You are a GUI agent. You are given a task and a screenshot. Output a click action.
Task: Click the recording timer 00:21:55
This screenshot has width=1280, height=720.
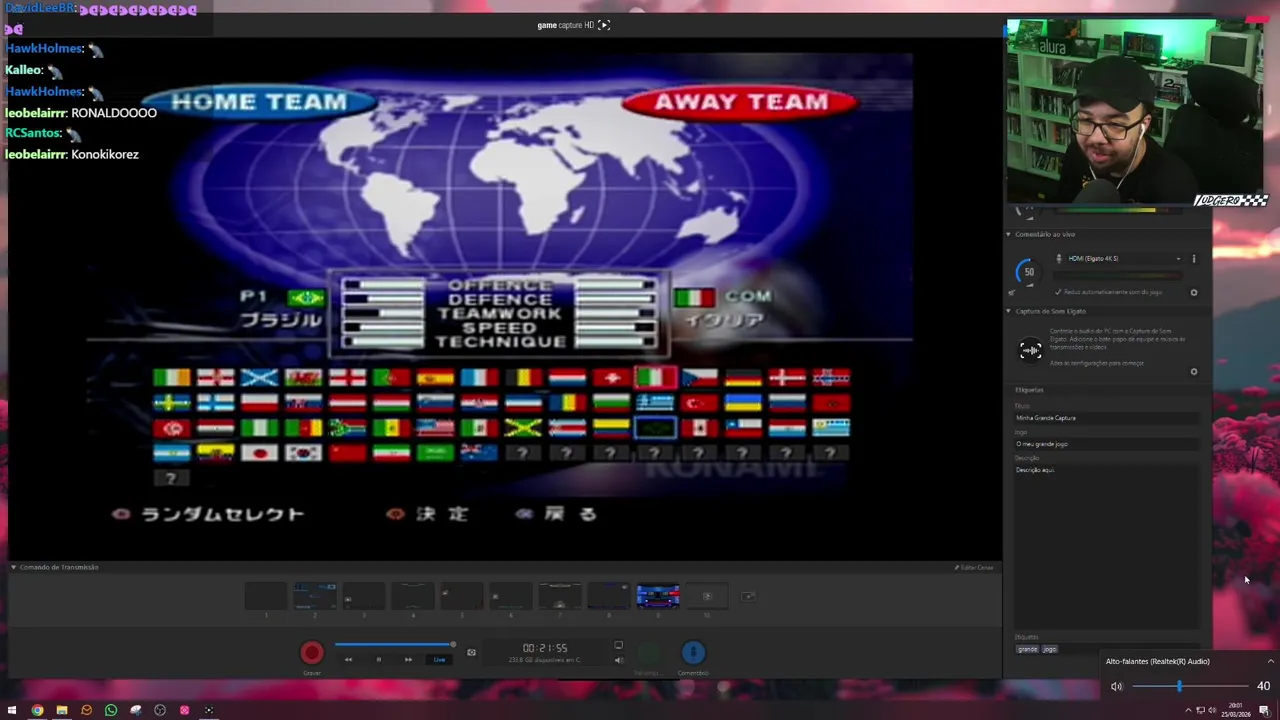click(544, 648)
